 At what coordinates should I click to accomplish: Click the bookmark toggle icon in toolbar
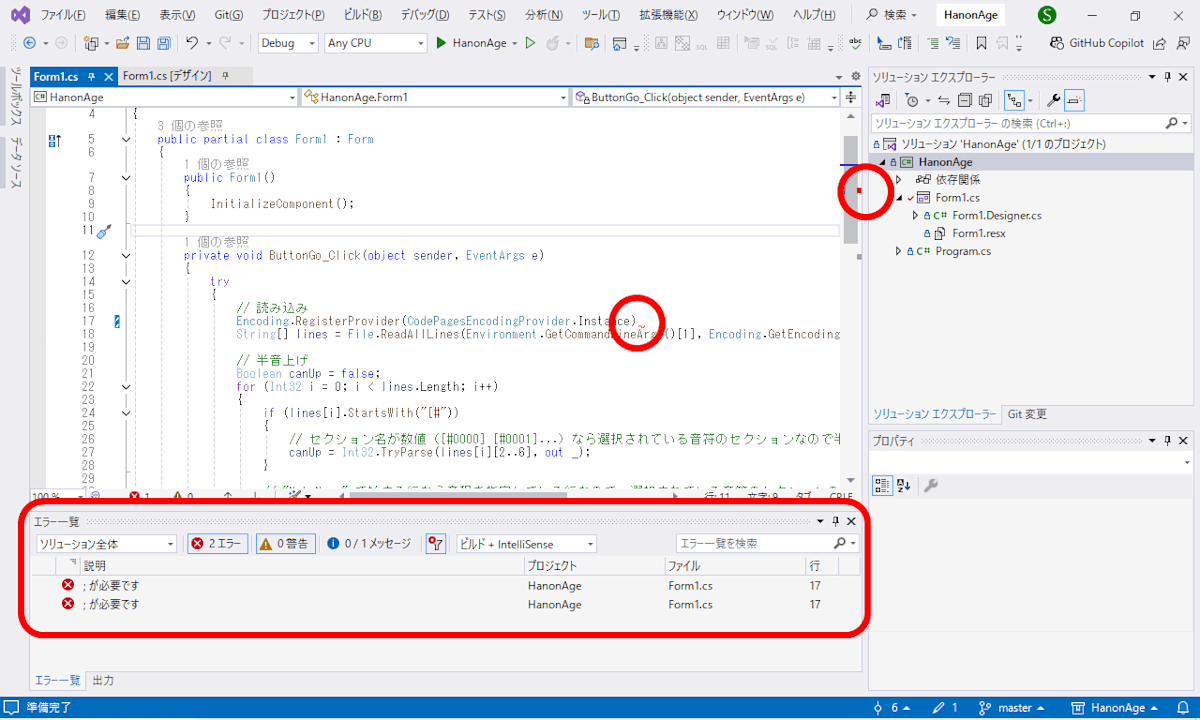point(982,43)
